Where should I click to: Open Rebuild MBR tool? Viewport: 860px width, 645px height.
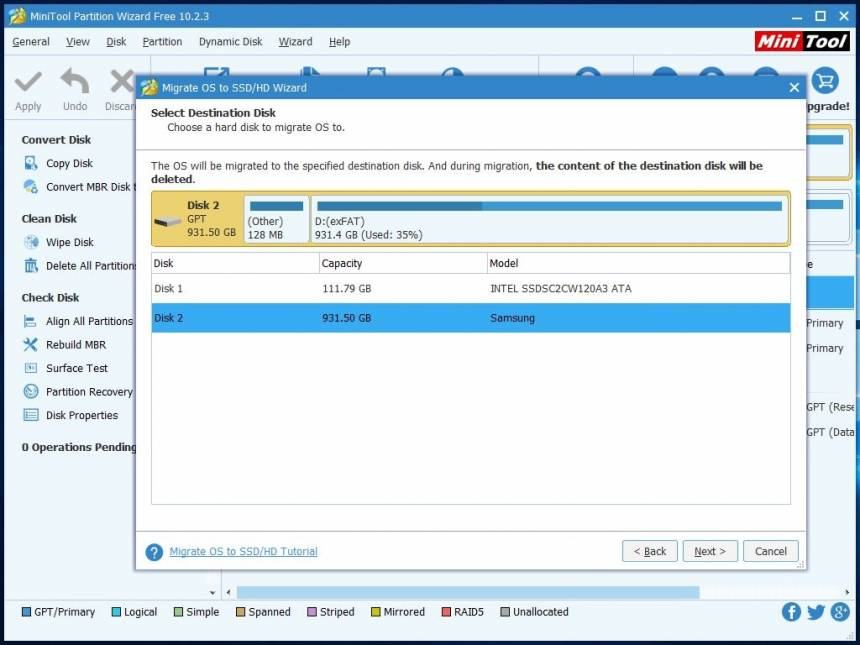tap(75, 345)
